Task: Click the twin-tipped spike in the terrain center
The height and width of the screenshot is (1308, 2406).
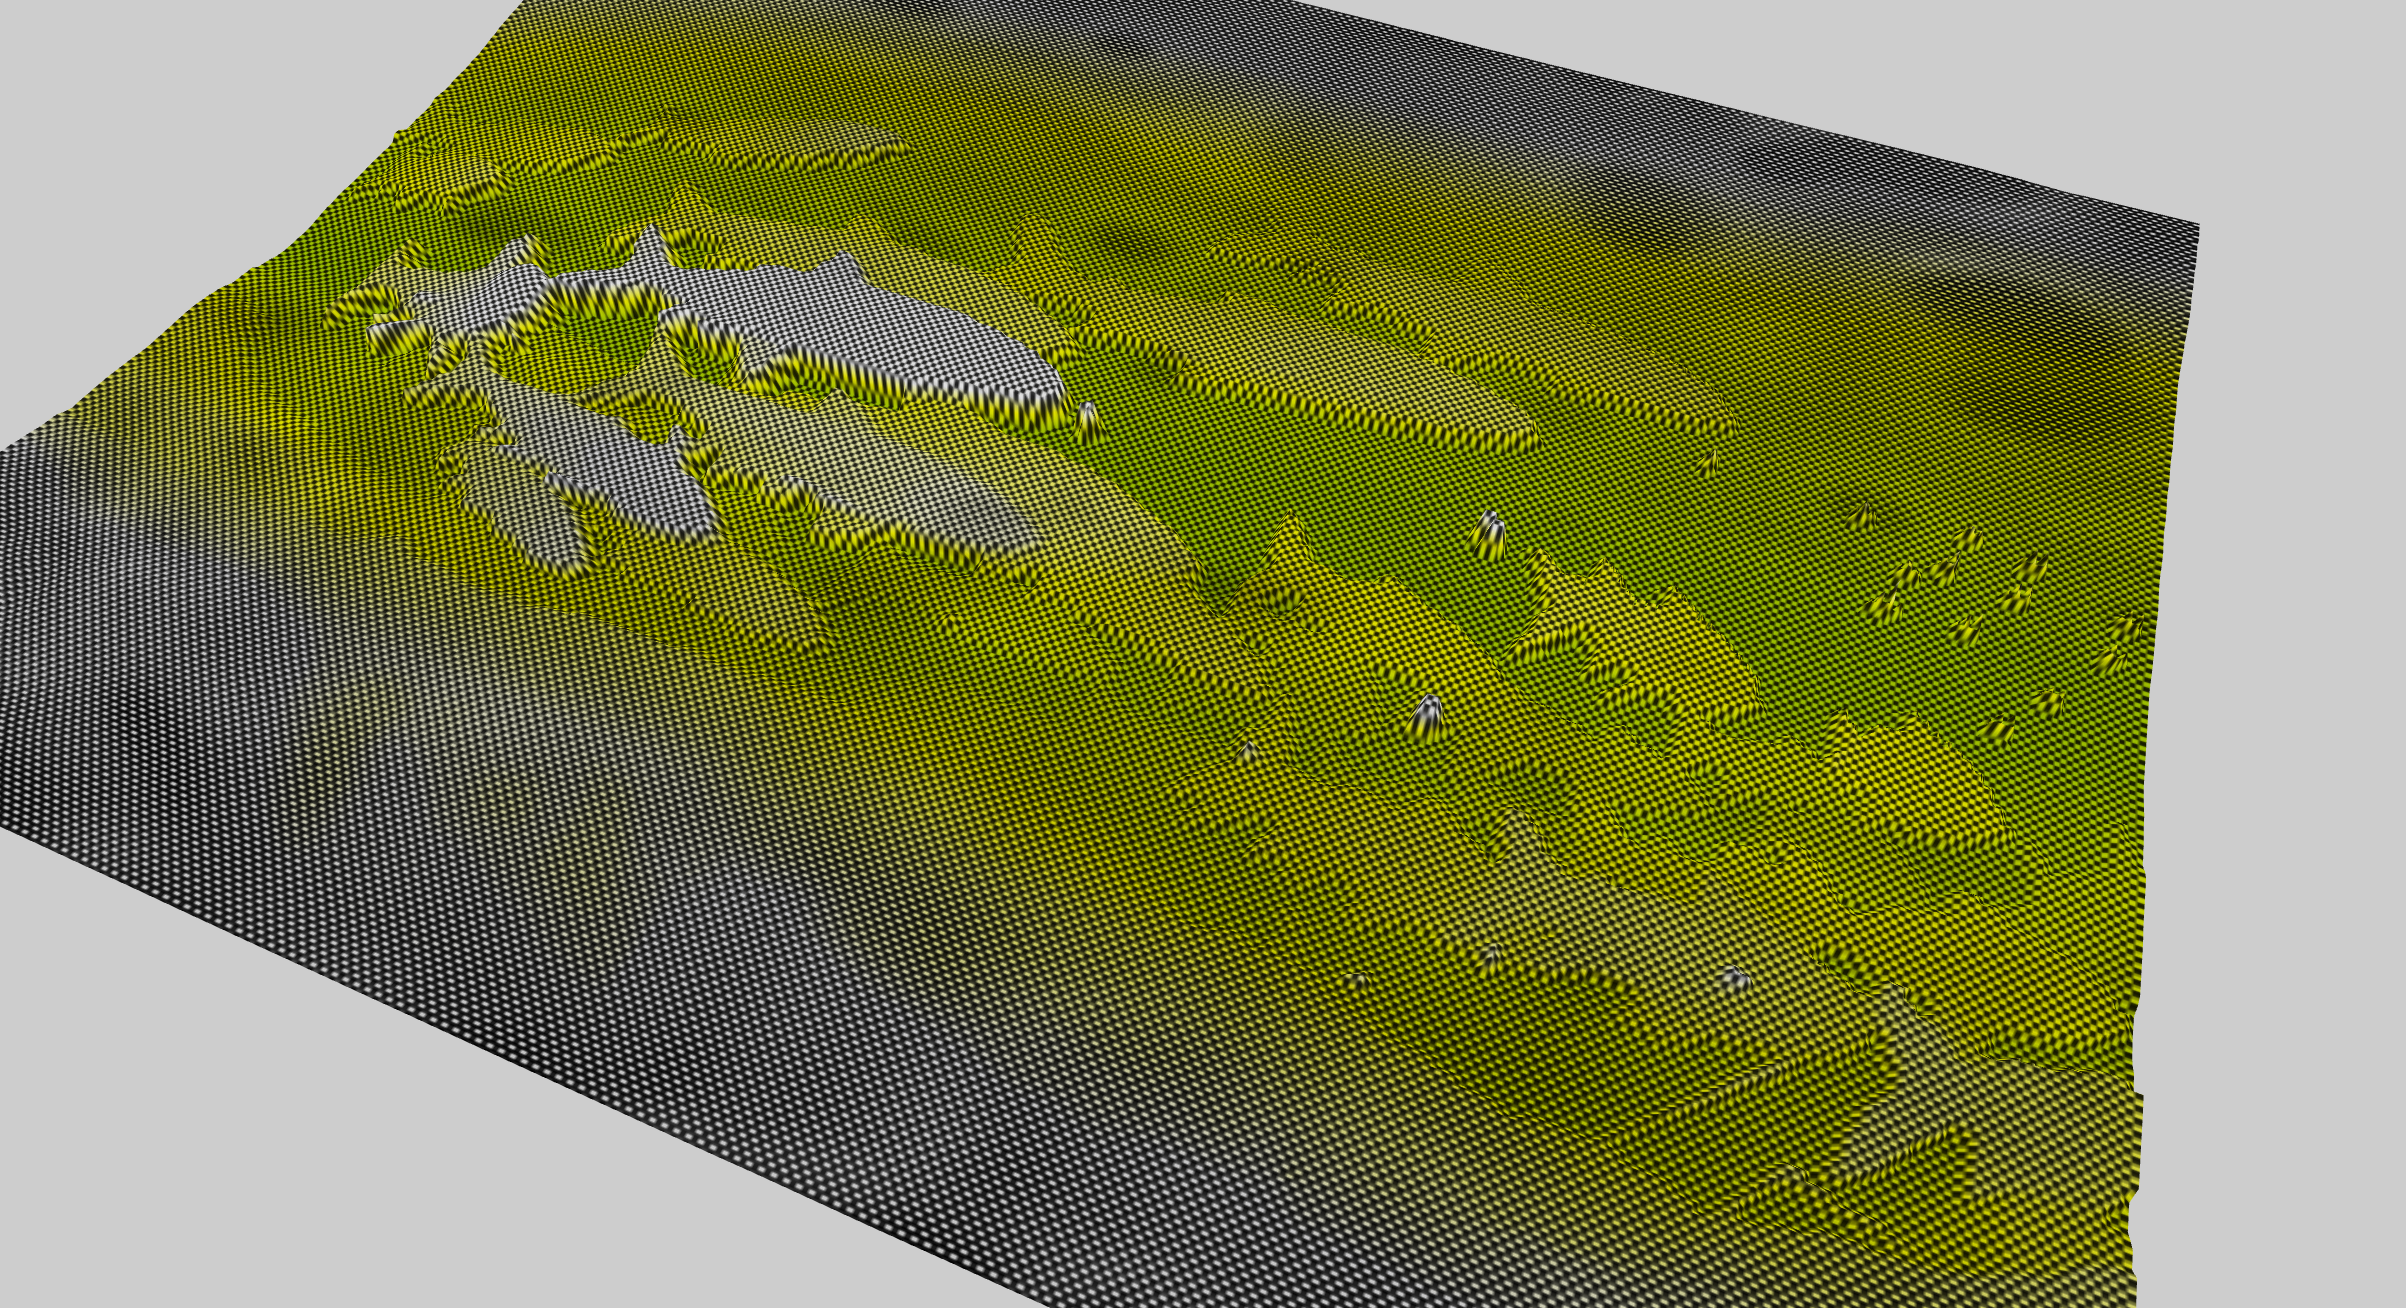Action: click(1489, 532)
